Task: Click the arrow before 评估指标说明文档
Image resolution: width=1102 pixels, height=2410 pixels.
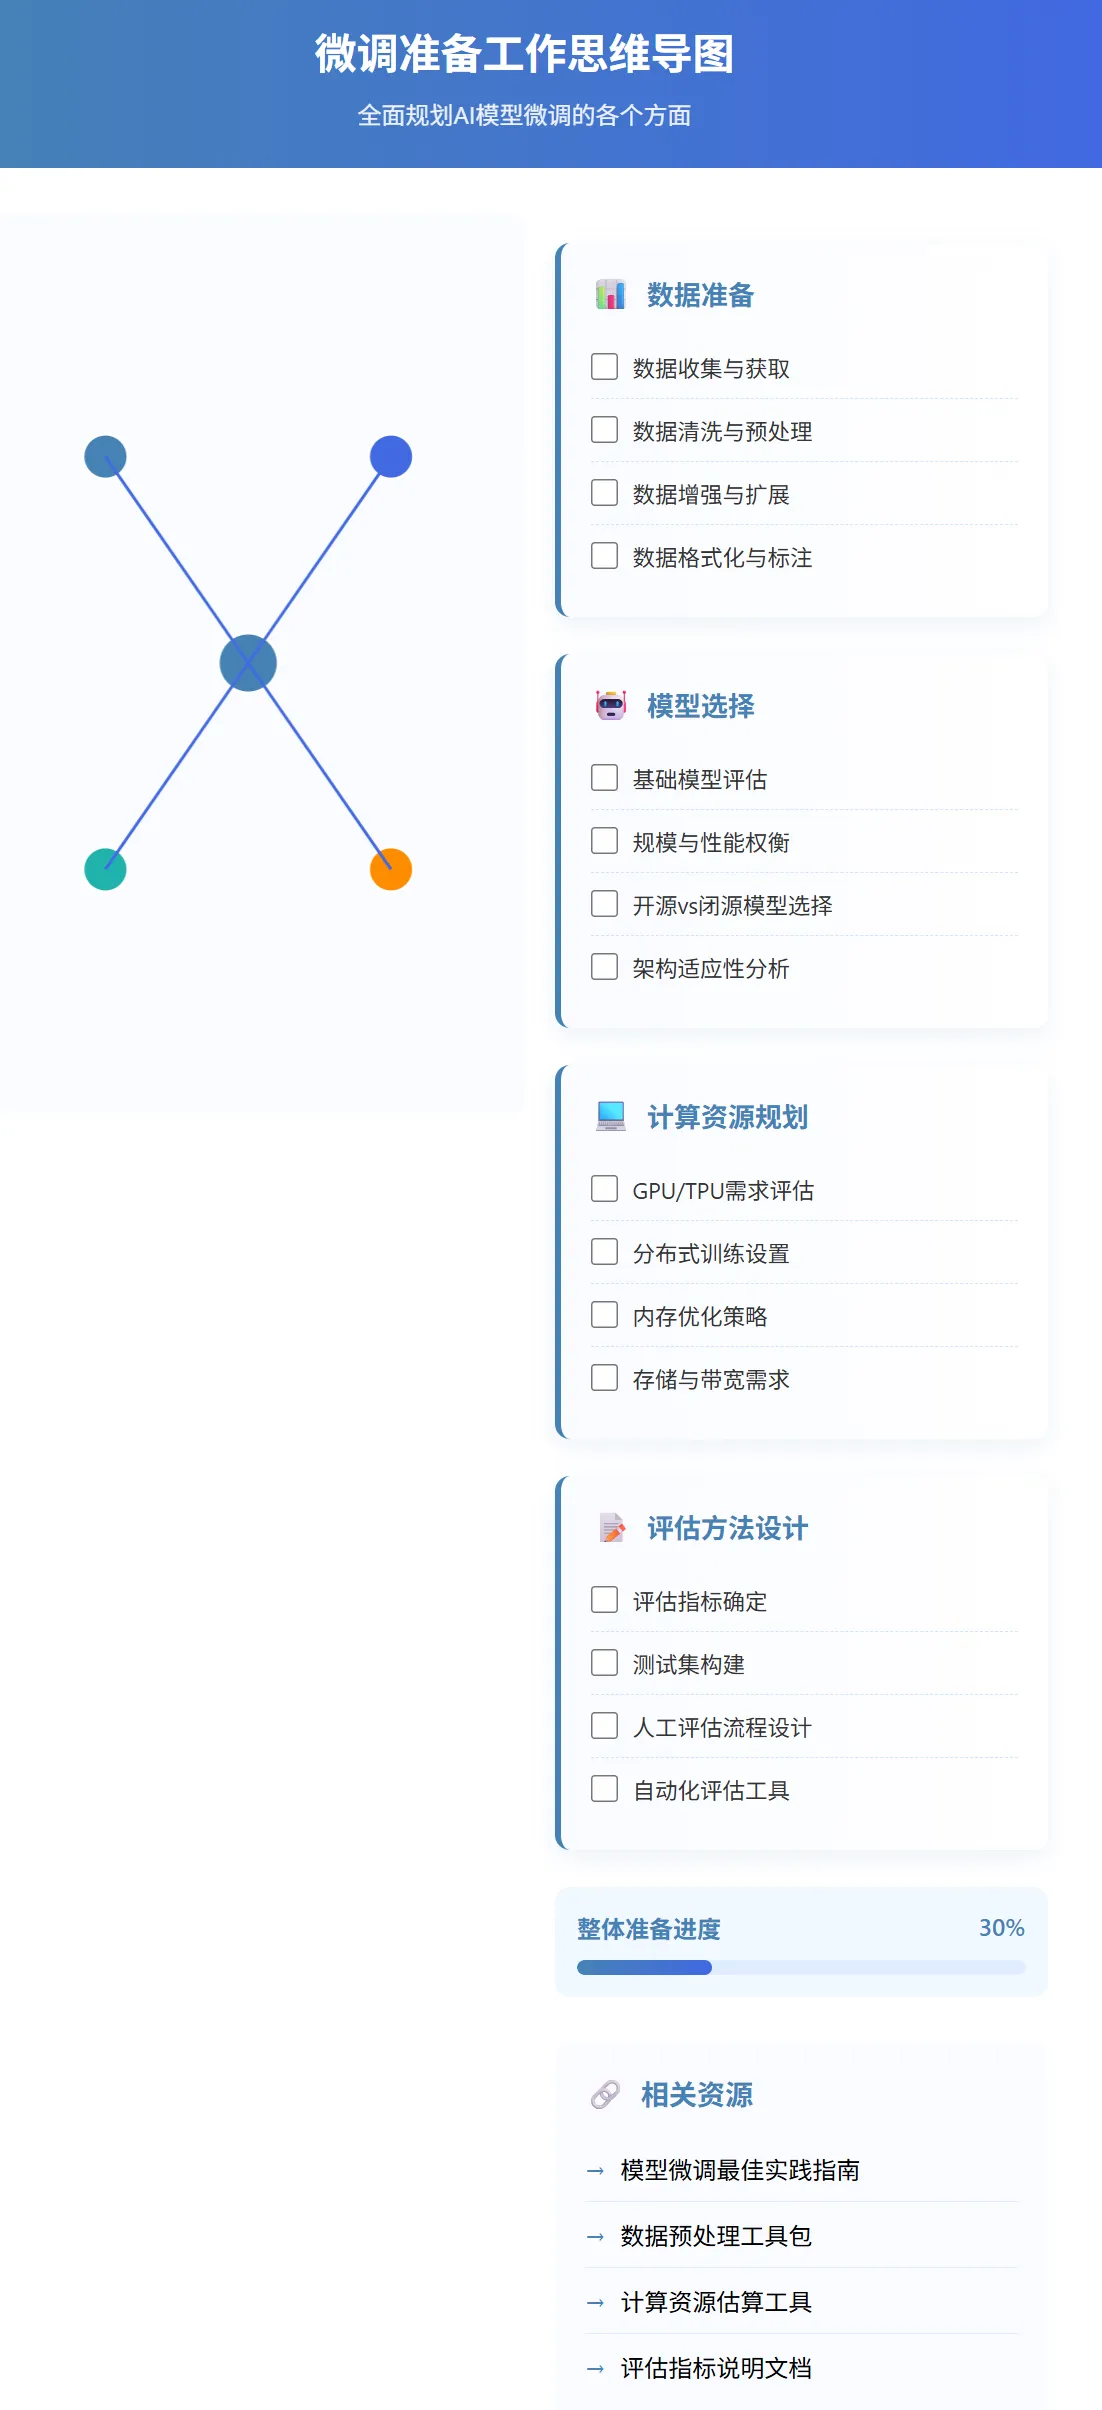Action: 593,2368
